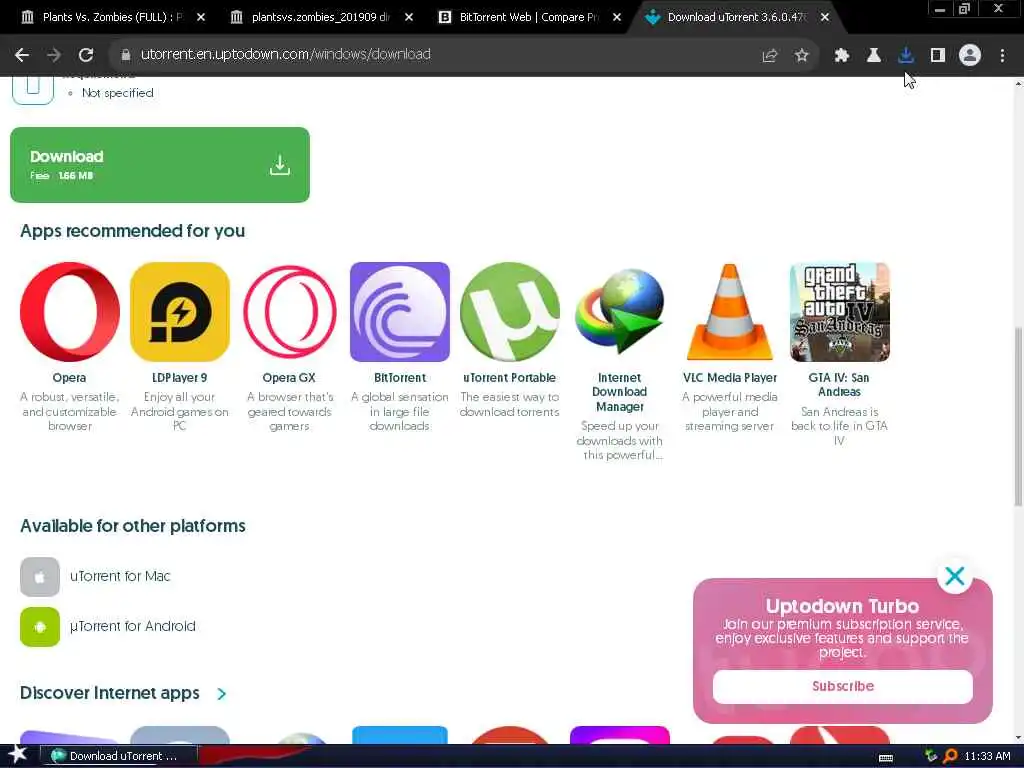The width and height of the screenshot is (1024, 768).
Task: Click the Opera GX title link
Action: pos(289,377)
